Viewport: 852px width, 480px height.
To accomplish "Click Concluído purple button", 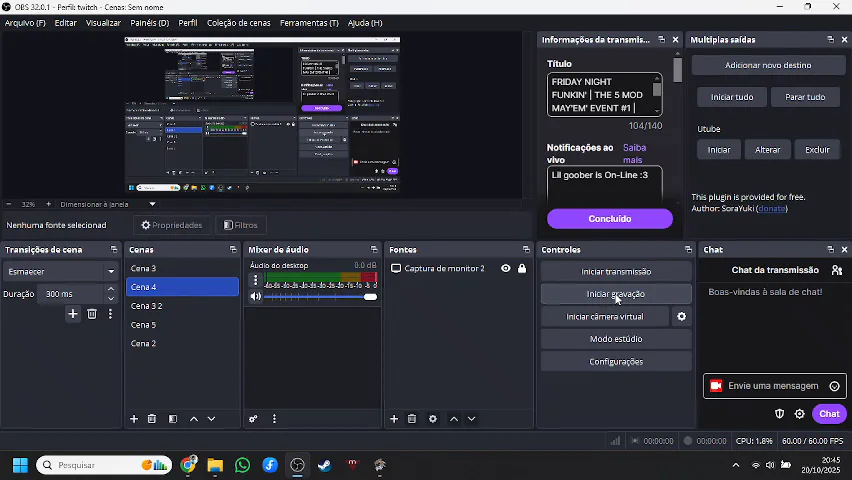I will tap(610, 219).
